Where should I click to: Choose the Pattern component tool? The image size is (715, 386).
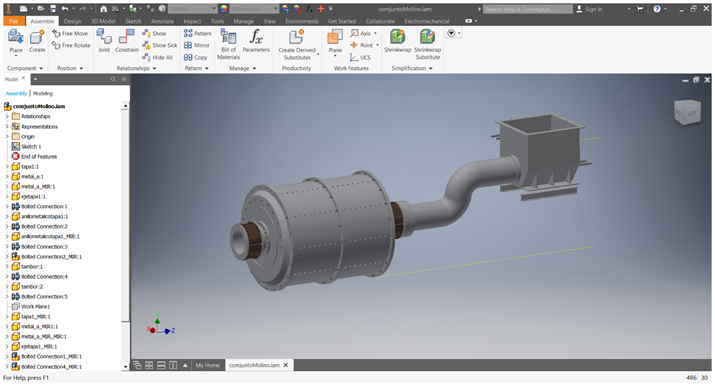tap(197, 33)
